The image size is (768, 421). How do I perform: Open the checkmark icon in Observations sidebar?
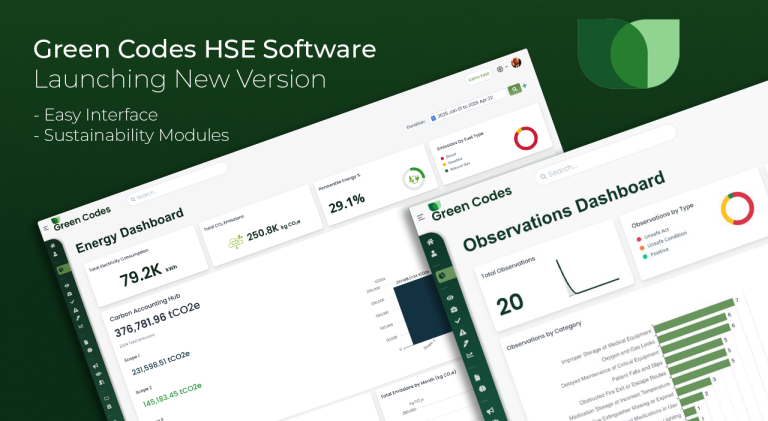pos(457,321)
